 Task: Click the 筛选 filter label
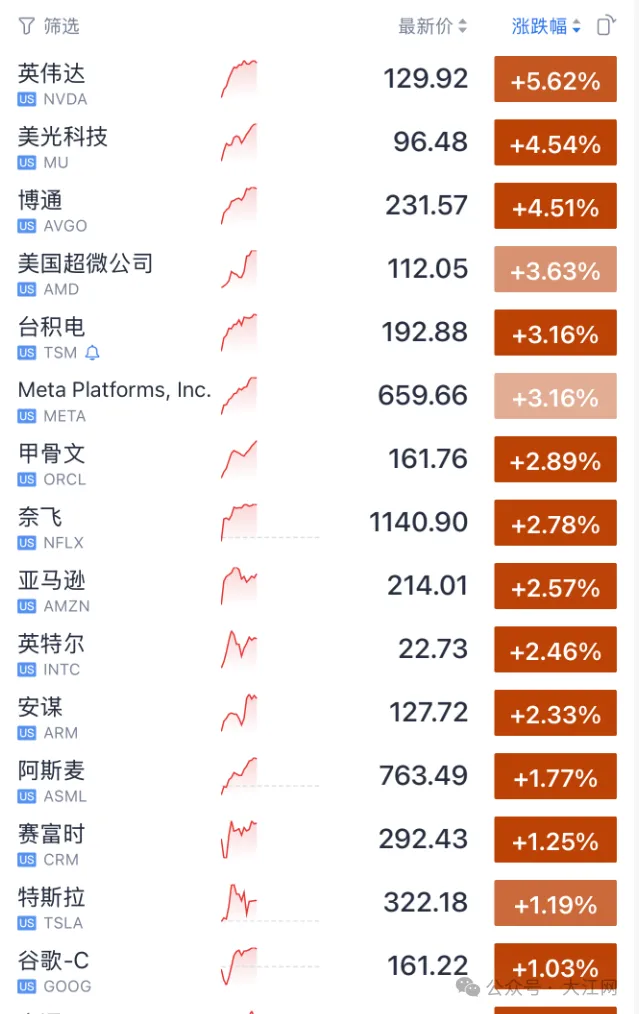coord(61,26)
